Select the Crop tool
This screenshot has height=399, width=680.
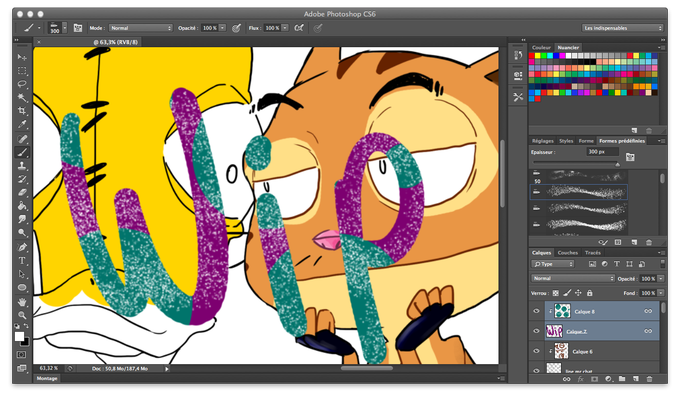pos(22,111)
